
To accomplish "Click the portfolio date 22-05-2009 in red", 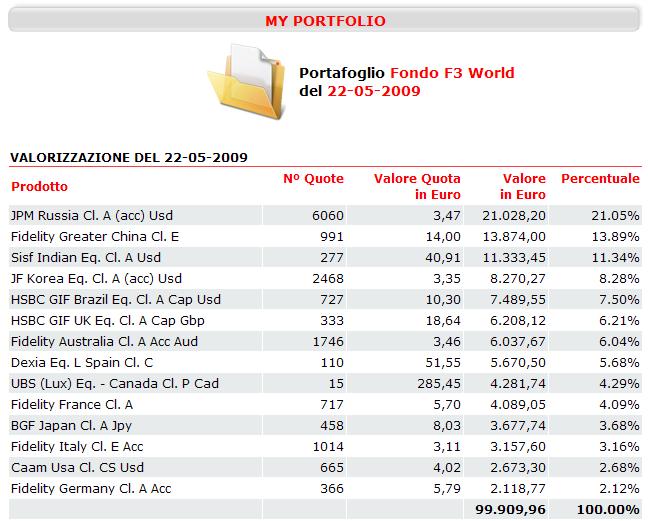I will [x=374, y=91].
